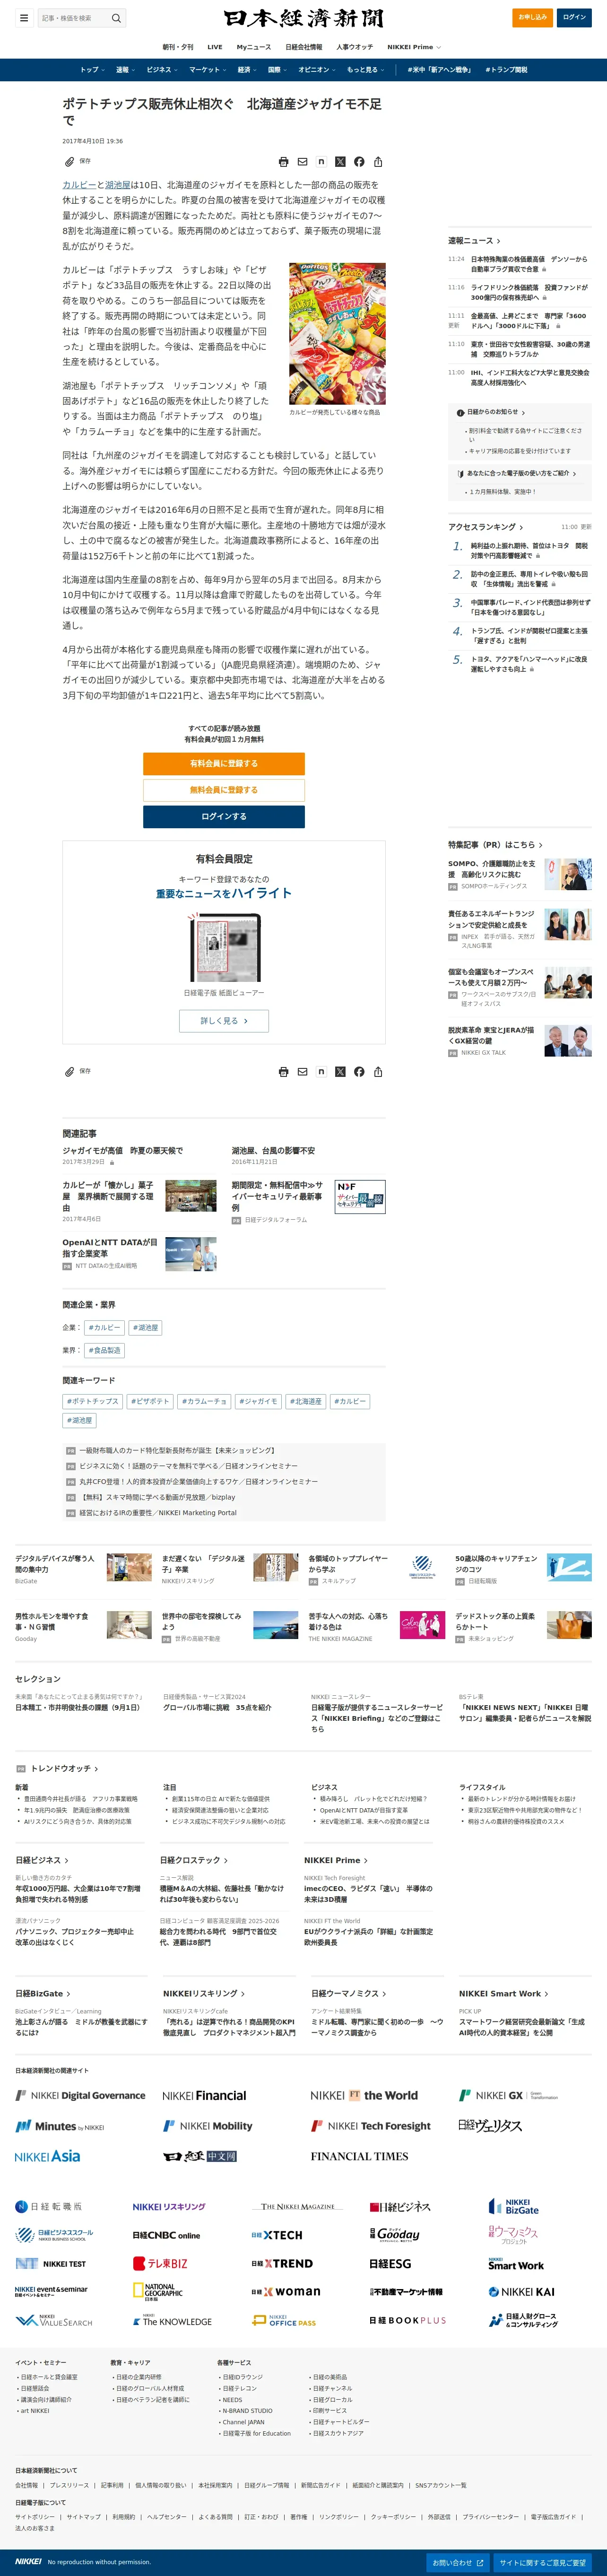
Task: Share on X via icon under headline
Action: coord(340,162)
